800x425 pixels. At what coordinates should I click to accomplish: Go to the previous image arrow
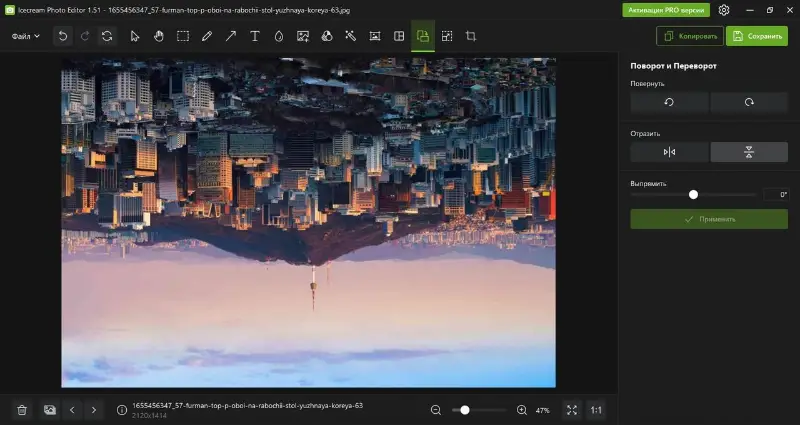pos(72,410)
